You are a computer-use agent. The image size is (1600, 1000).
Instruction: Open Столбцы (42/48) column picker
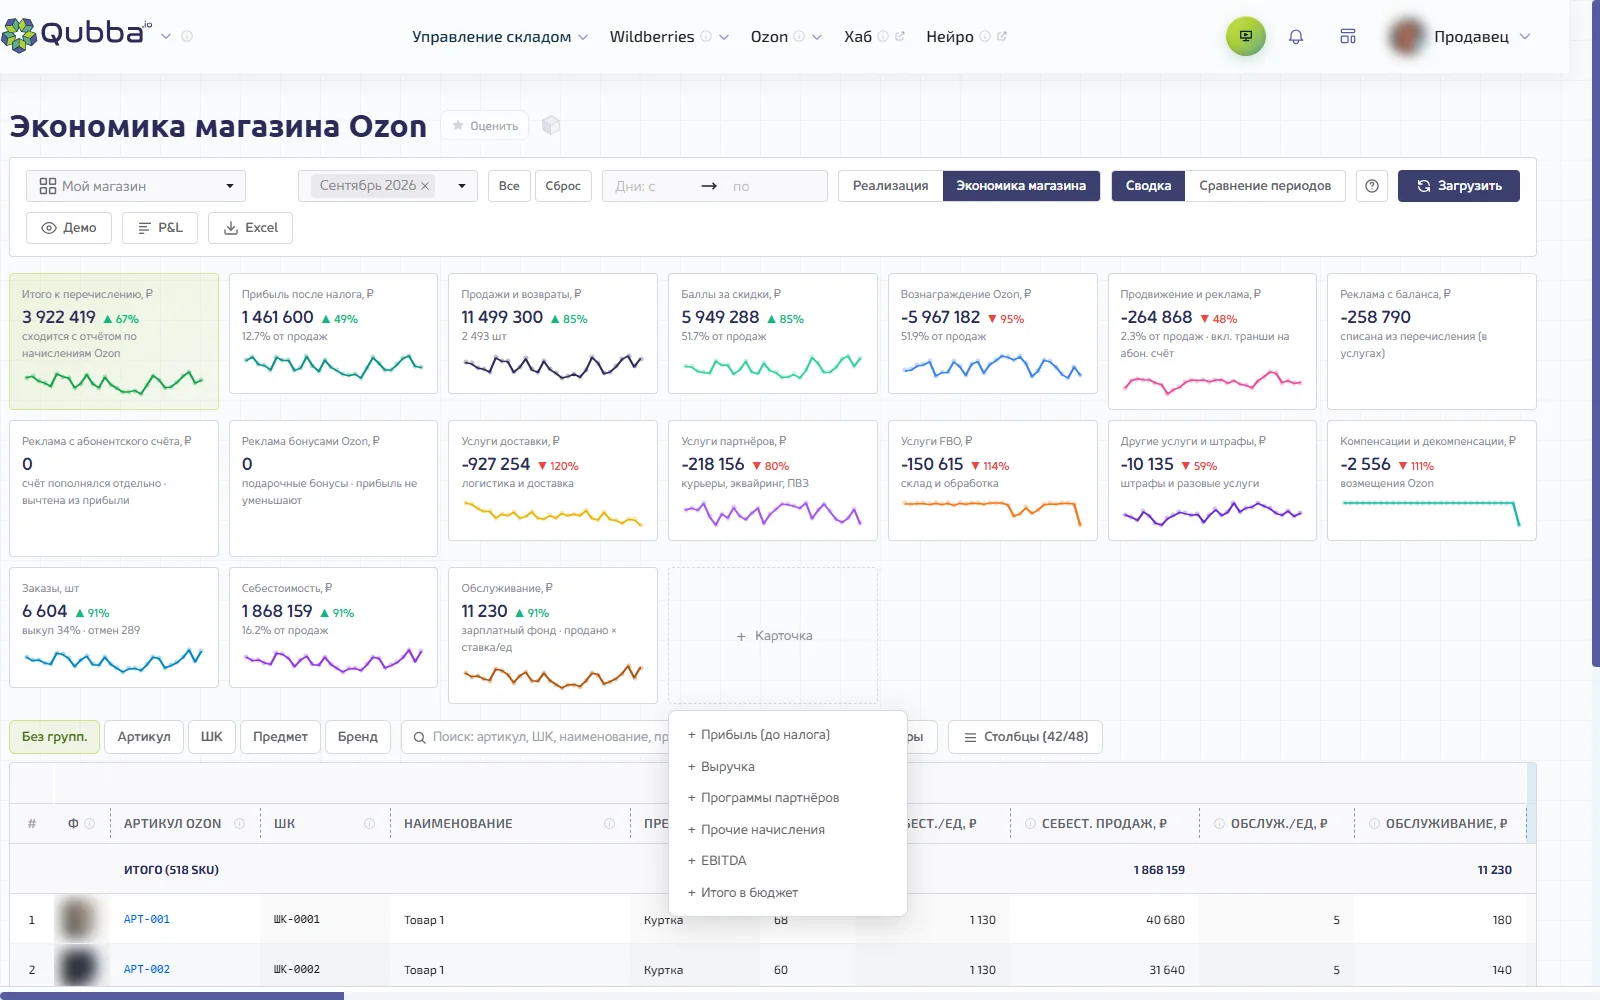point(1025,737)
